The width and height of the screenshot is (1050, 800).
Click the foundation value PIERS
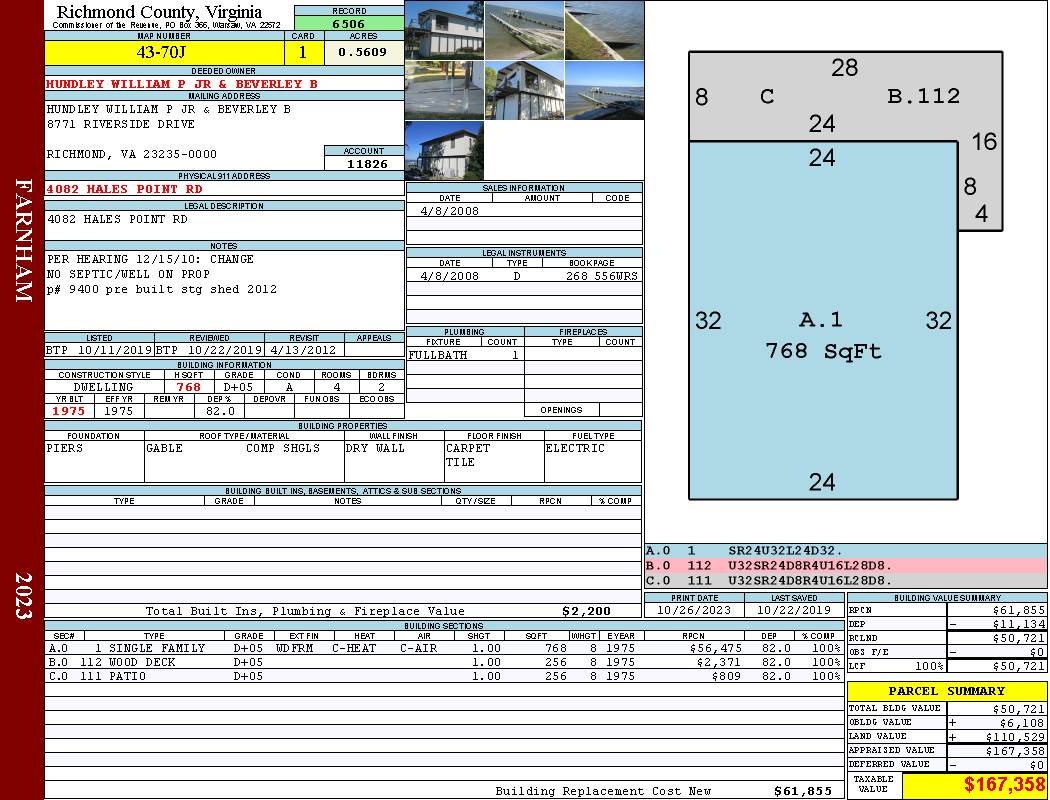pyautogui.click(x=64, y=448)
